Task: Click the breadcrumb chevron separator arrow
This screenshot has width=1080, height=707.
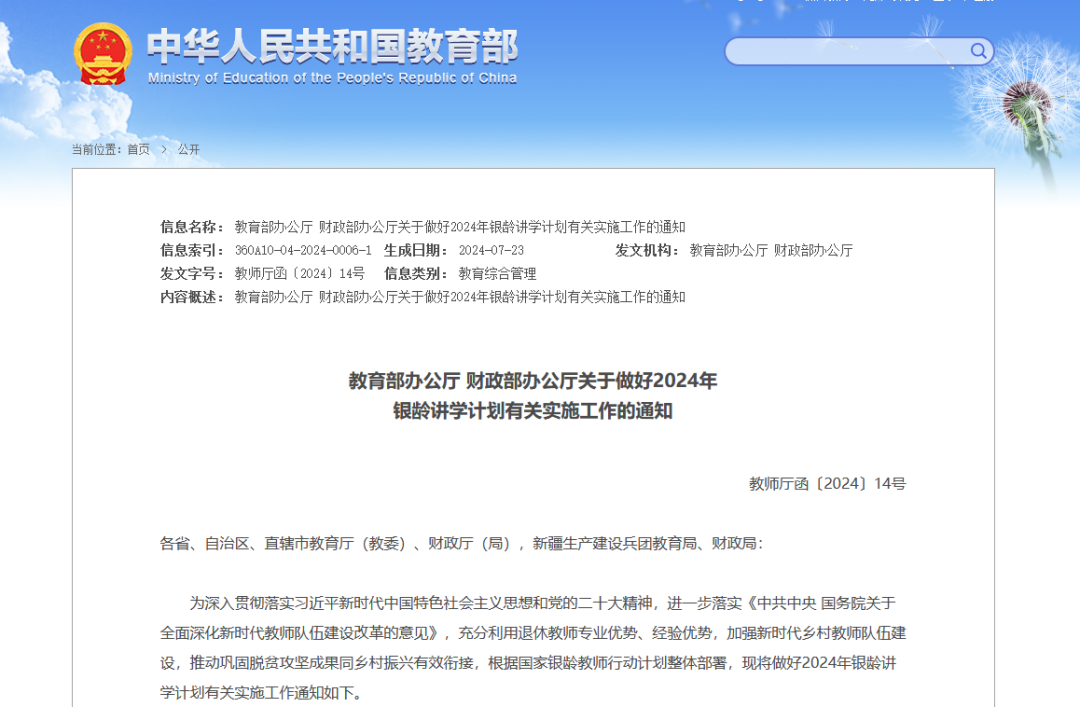Action: [x=164, y=149]
